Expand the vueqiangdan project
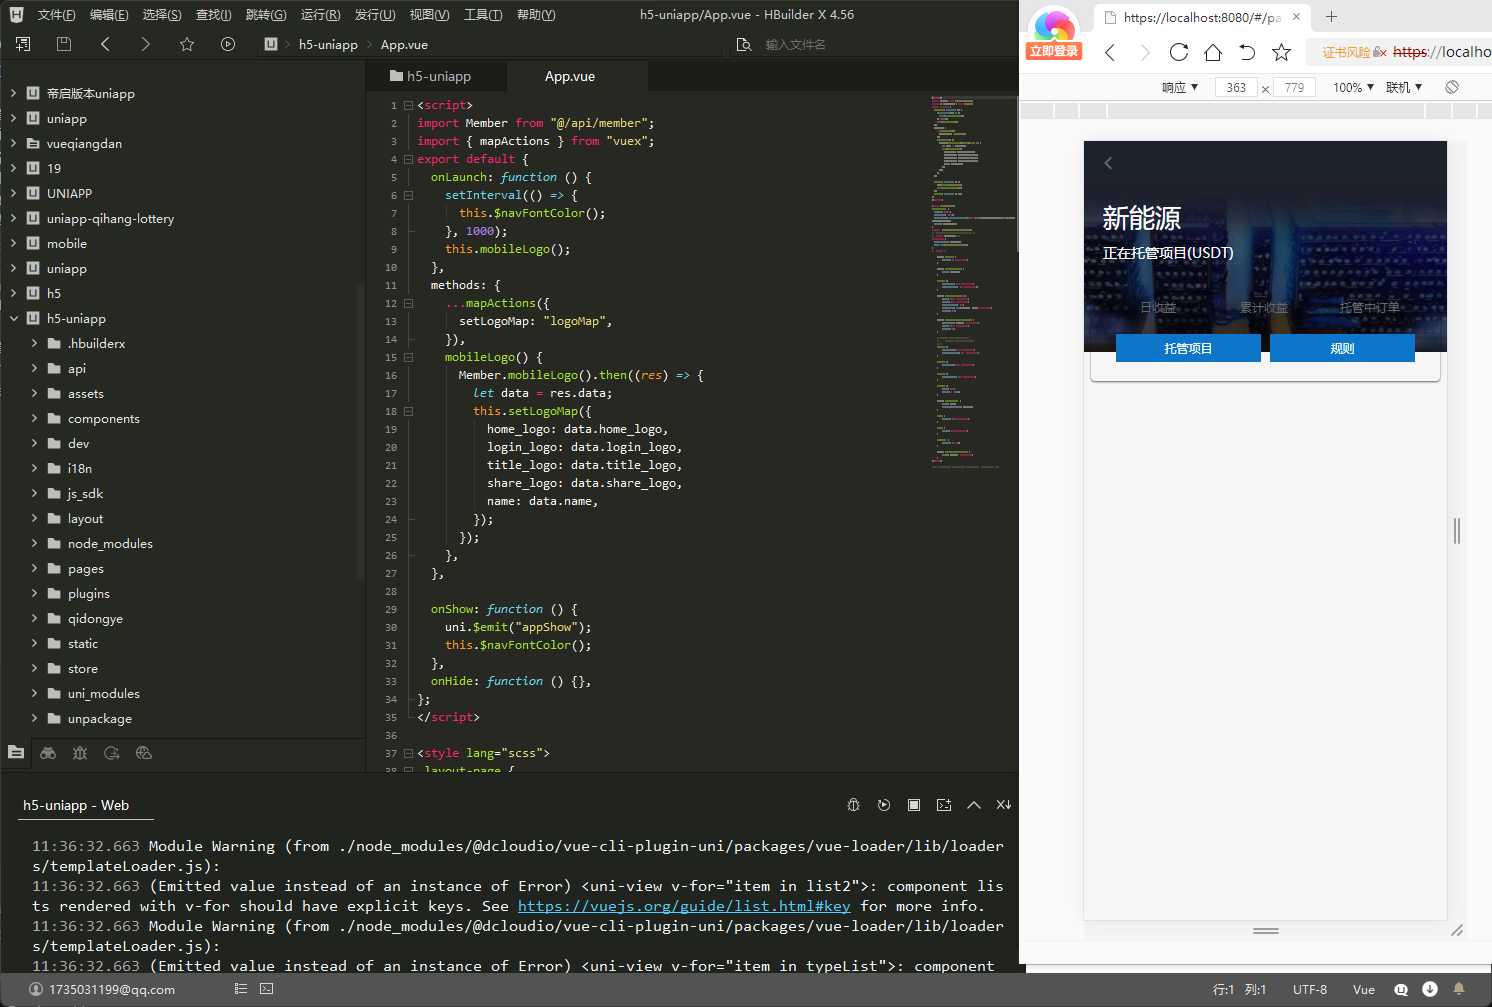 coord(14,144)
